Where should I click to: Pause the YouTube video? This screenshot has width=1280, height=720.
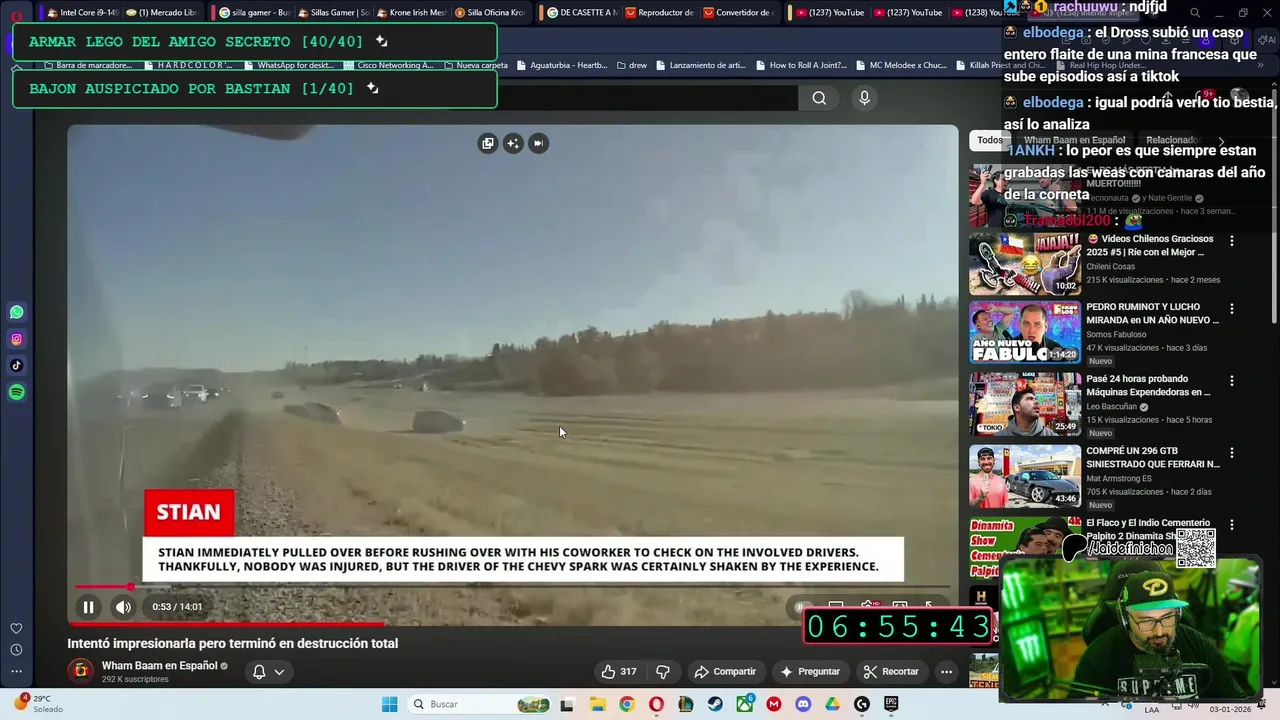pos(88,607)
